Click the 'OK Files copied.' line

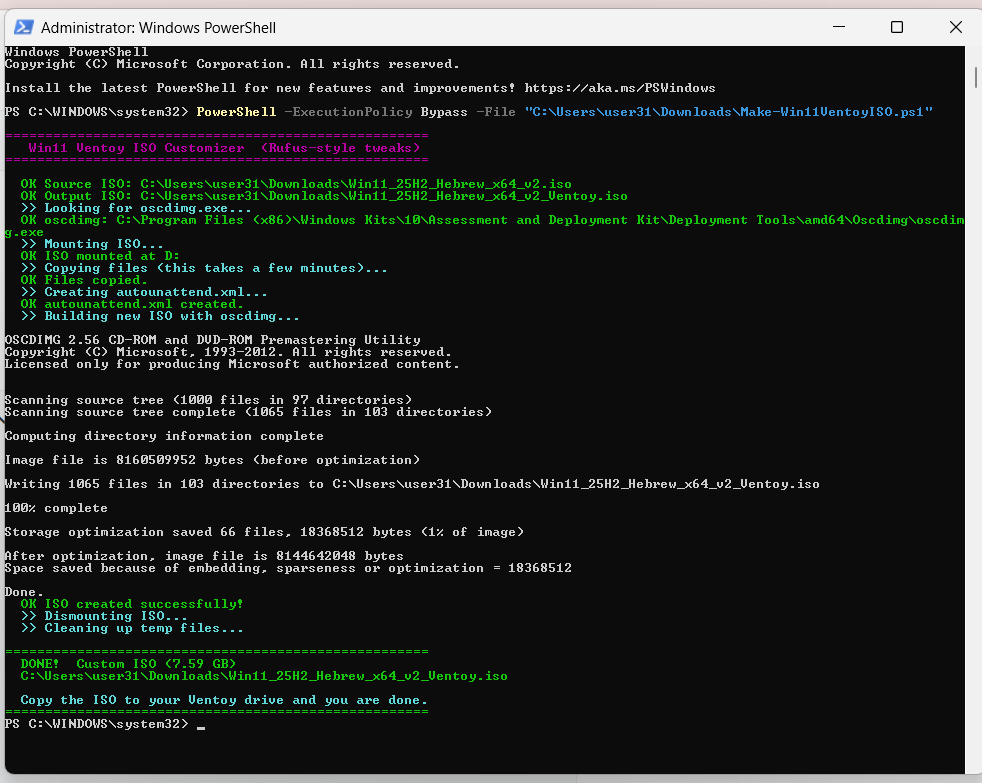point(84,280)
